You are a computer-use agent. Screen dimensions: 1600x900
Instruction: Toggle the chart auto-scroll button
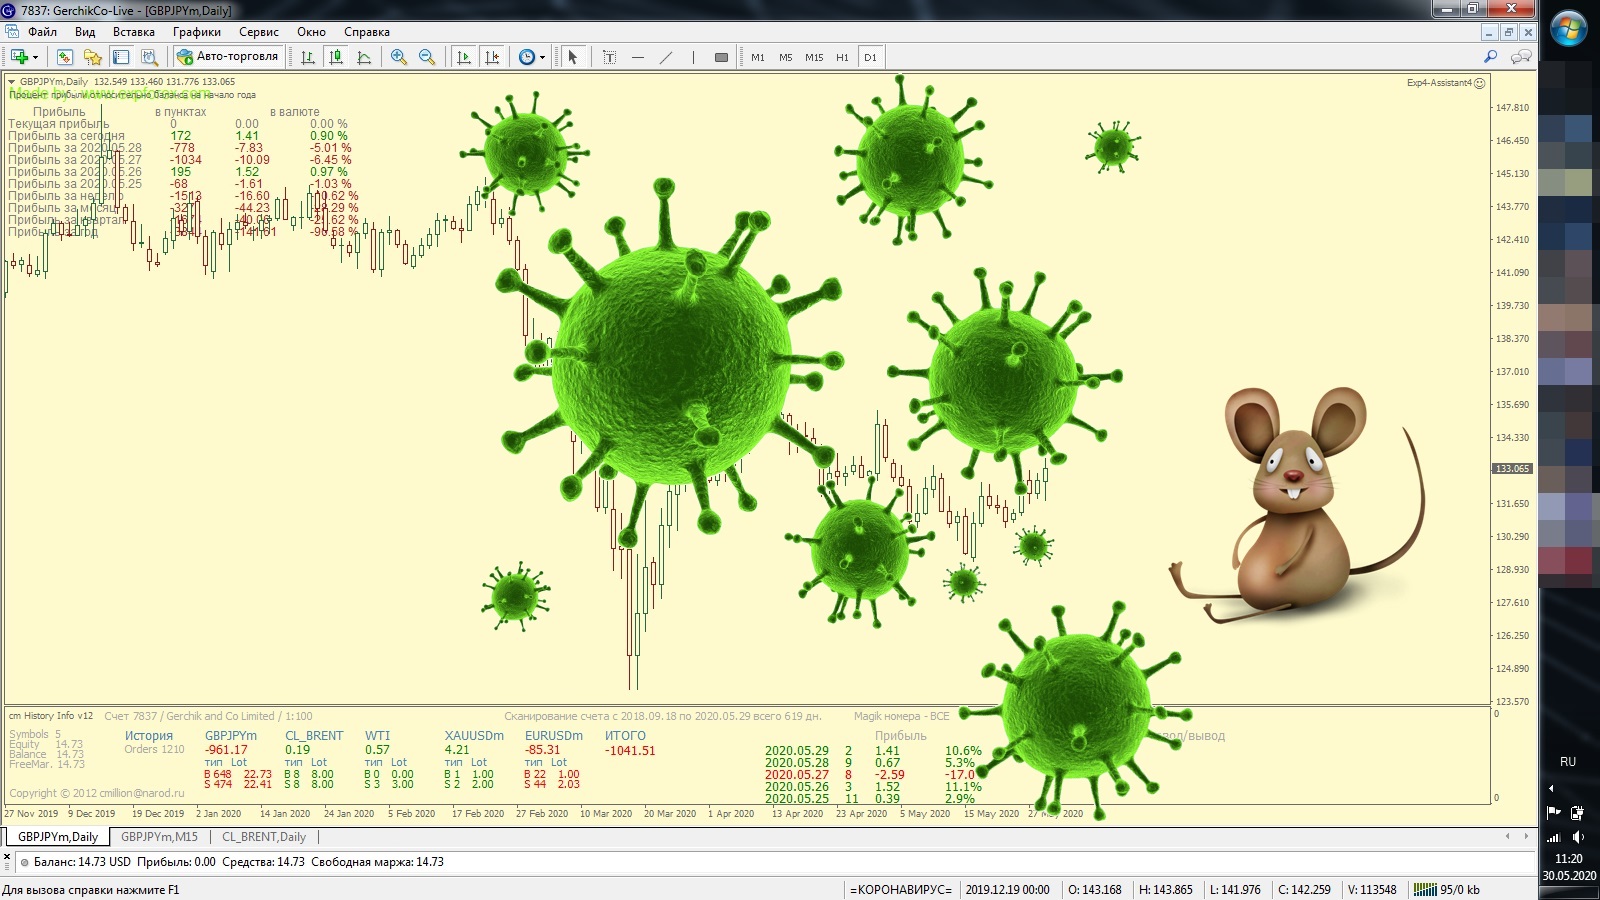(x=464, y=57)
